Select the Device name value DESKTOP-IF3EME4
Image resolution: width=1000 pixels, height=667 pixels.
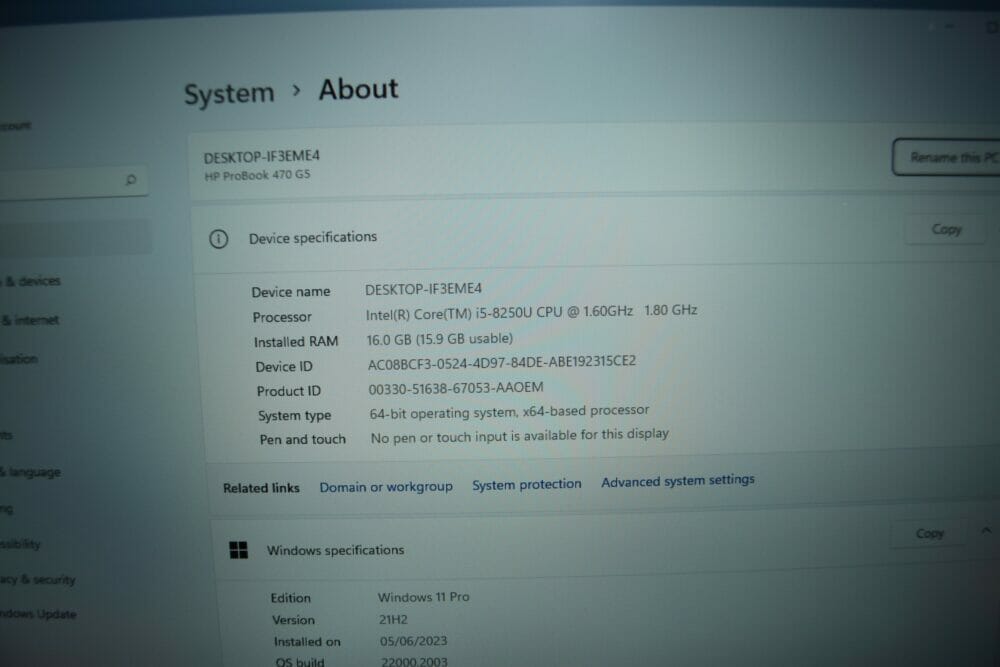point(423,289)
